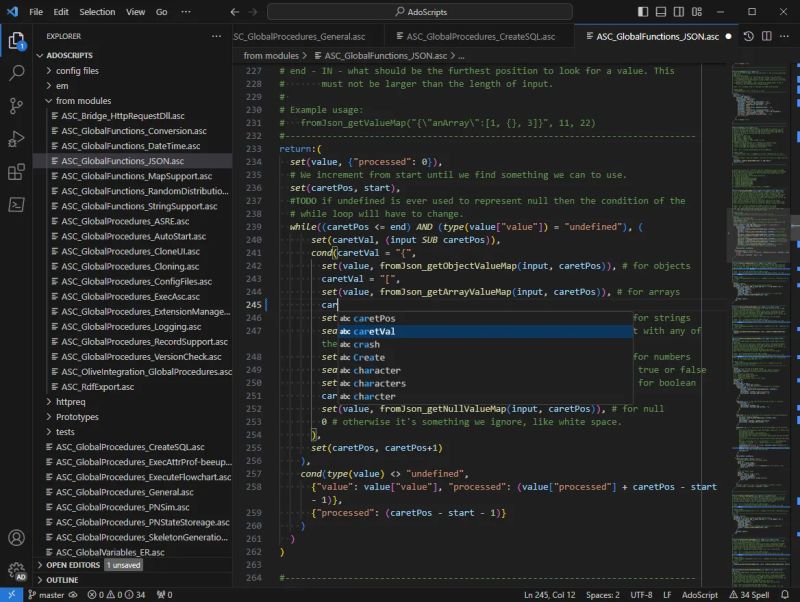Open the Search view icon
The image size is (800, 602).
click(x=14, y=73)
